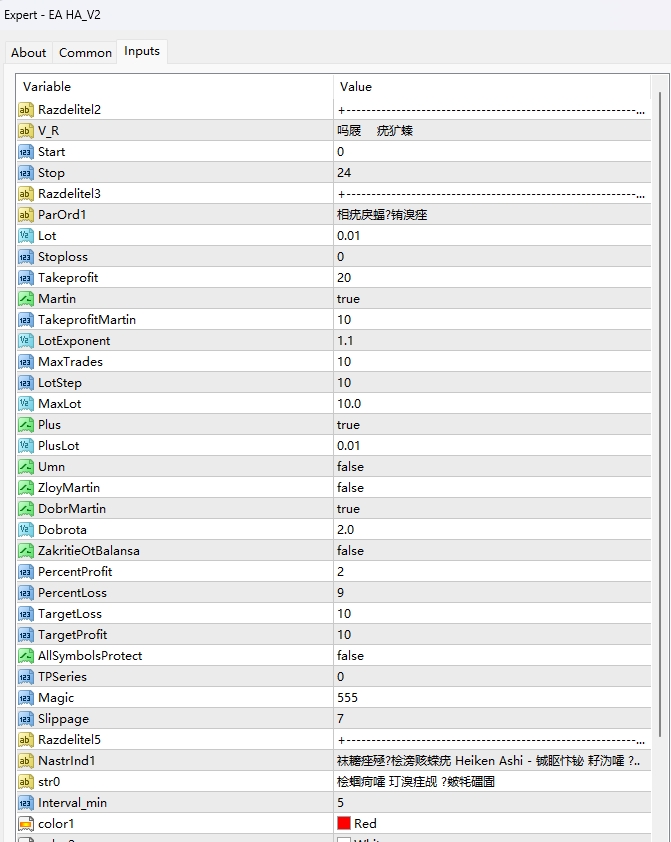This screenshot has width=671, height=842.
Task: Click the double-type icon beside MaxLot
Action: [26, 404]
